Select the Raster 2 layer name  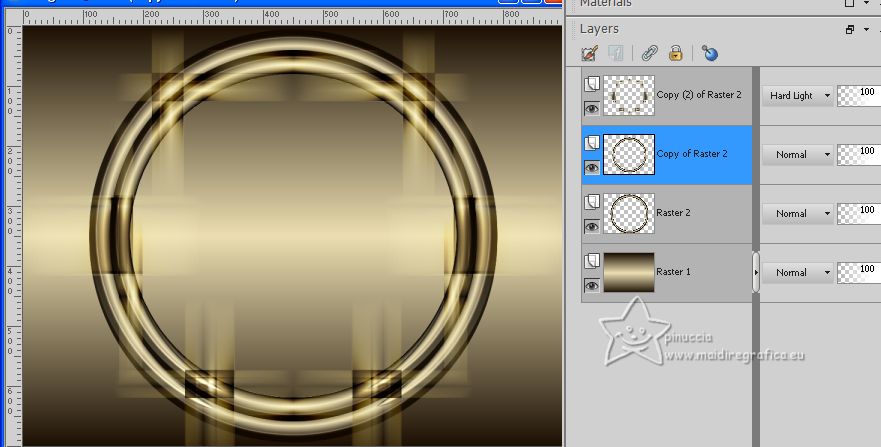click(673, 213)
